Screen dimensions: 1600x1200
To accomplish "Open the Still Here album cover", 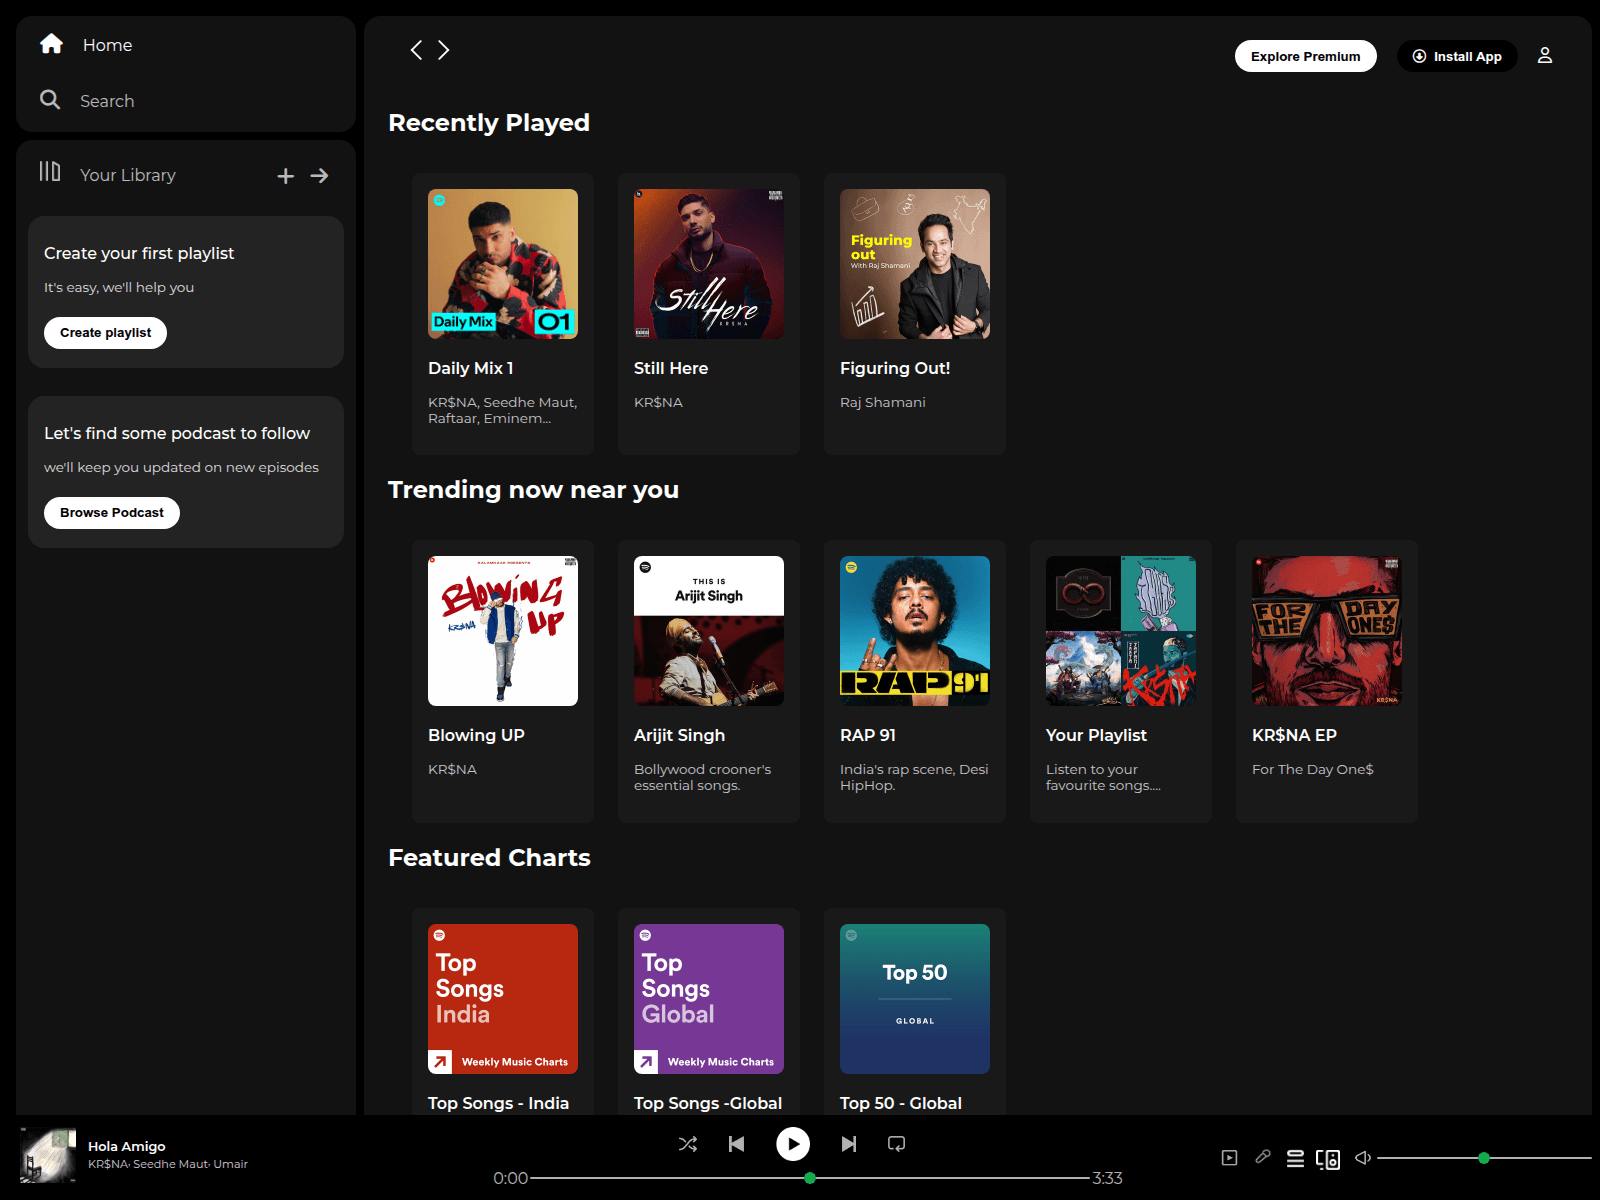I will pos(709,264).
